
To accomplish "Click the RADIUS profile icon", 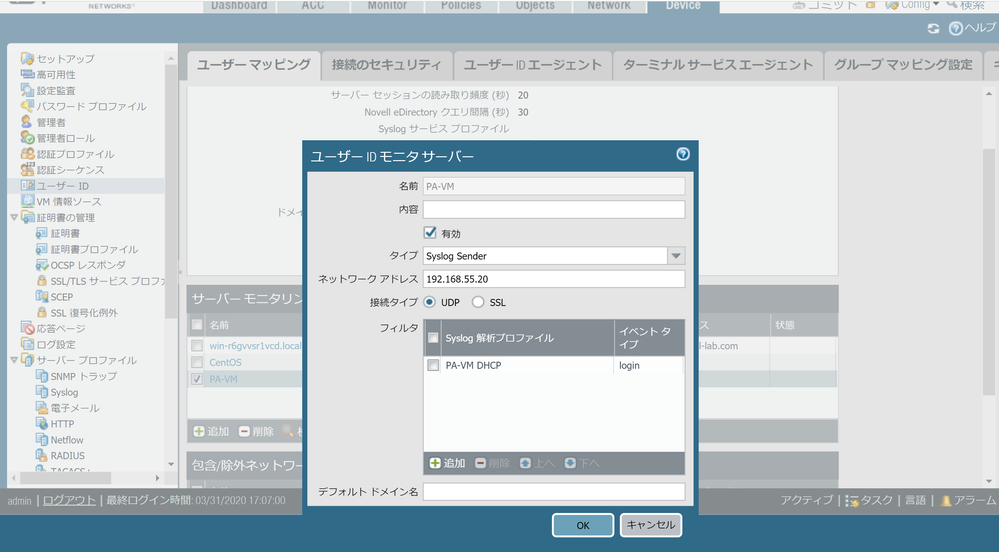I will (x=41, y=456).
